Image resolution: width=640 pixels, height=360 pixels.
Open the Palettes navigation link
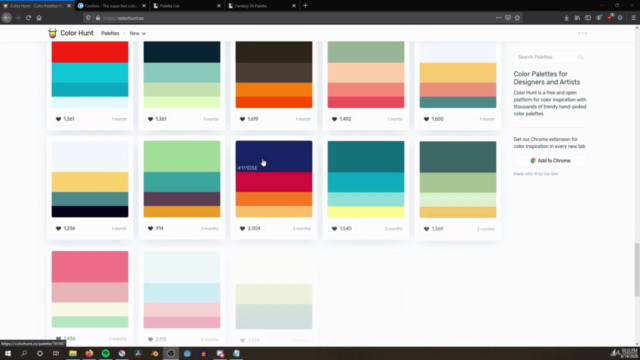tap(110, 33)
